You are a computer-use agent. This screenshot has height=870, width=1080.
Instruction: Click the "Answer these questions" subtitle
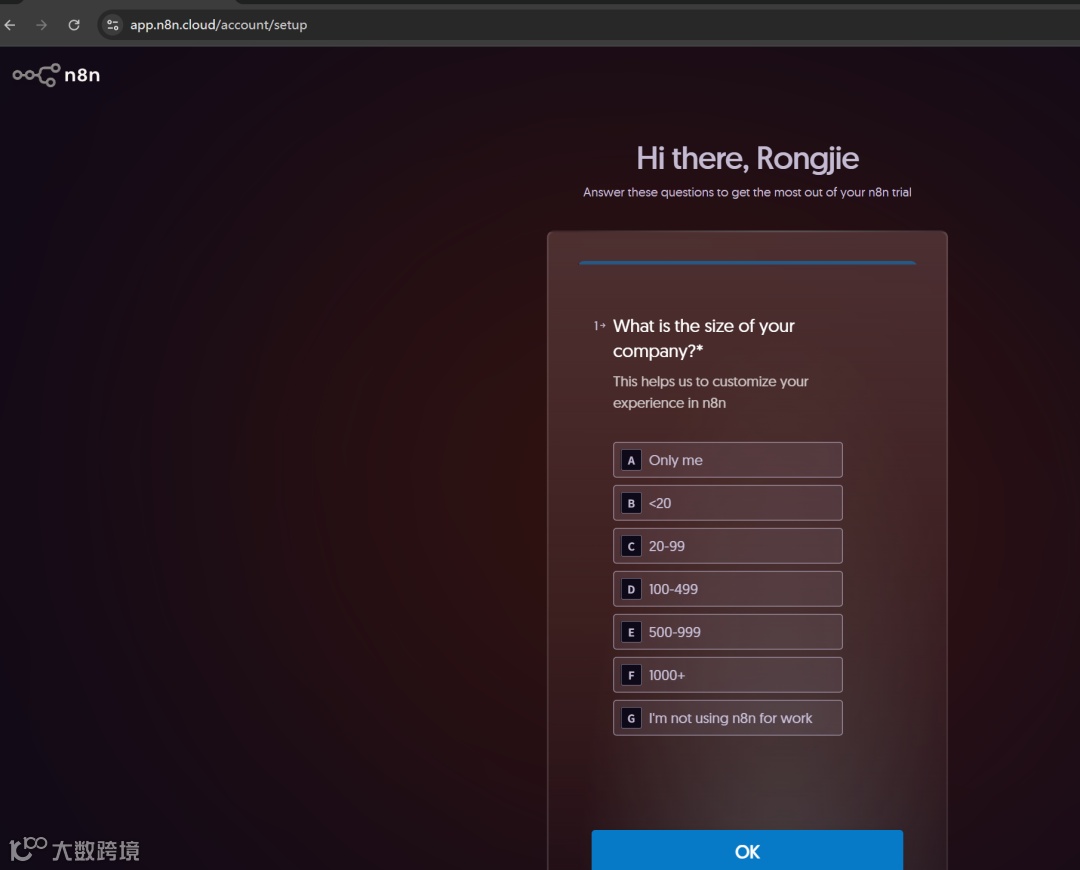pyautogui.click(x=747, y=192)
